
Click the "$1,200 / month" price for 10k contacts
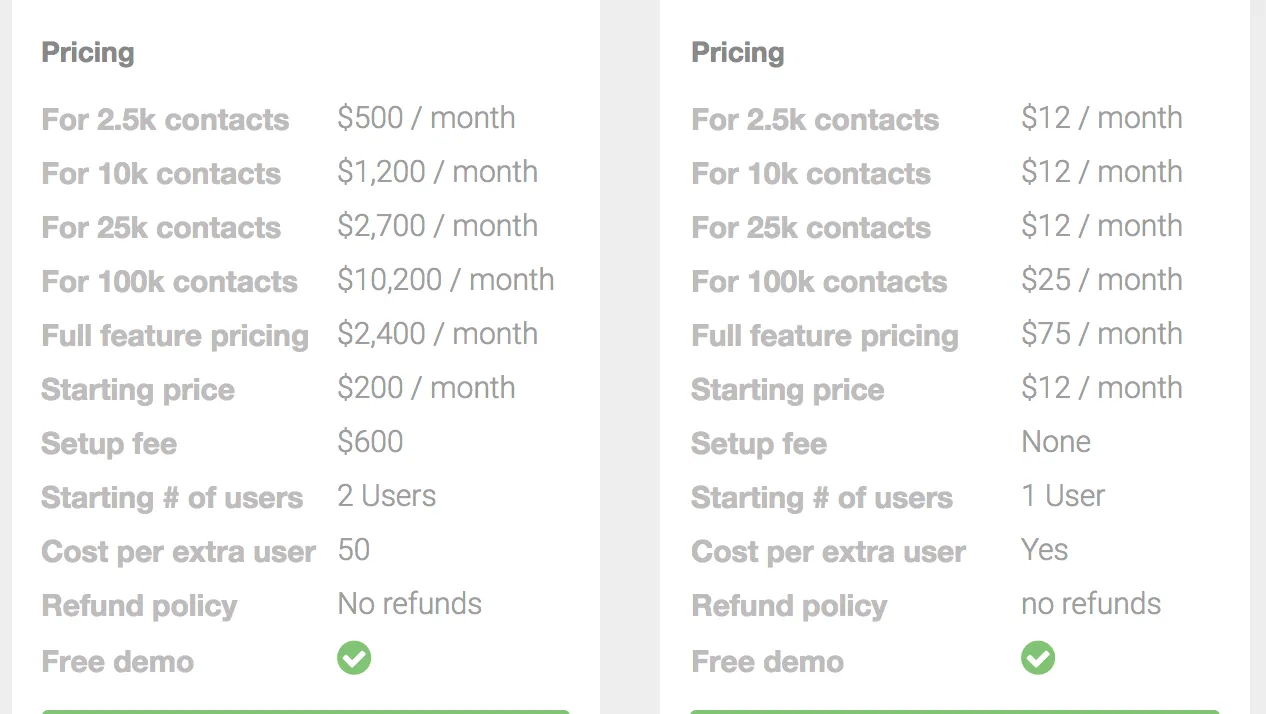[437, 172]
